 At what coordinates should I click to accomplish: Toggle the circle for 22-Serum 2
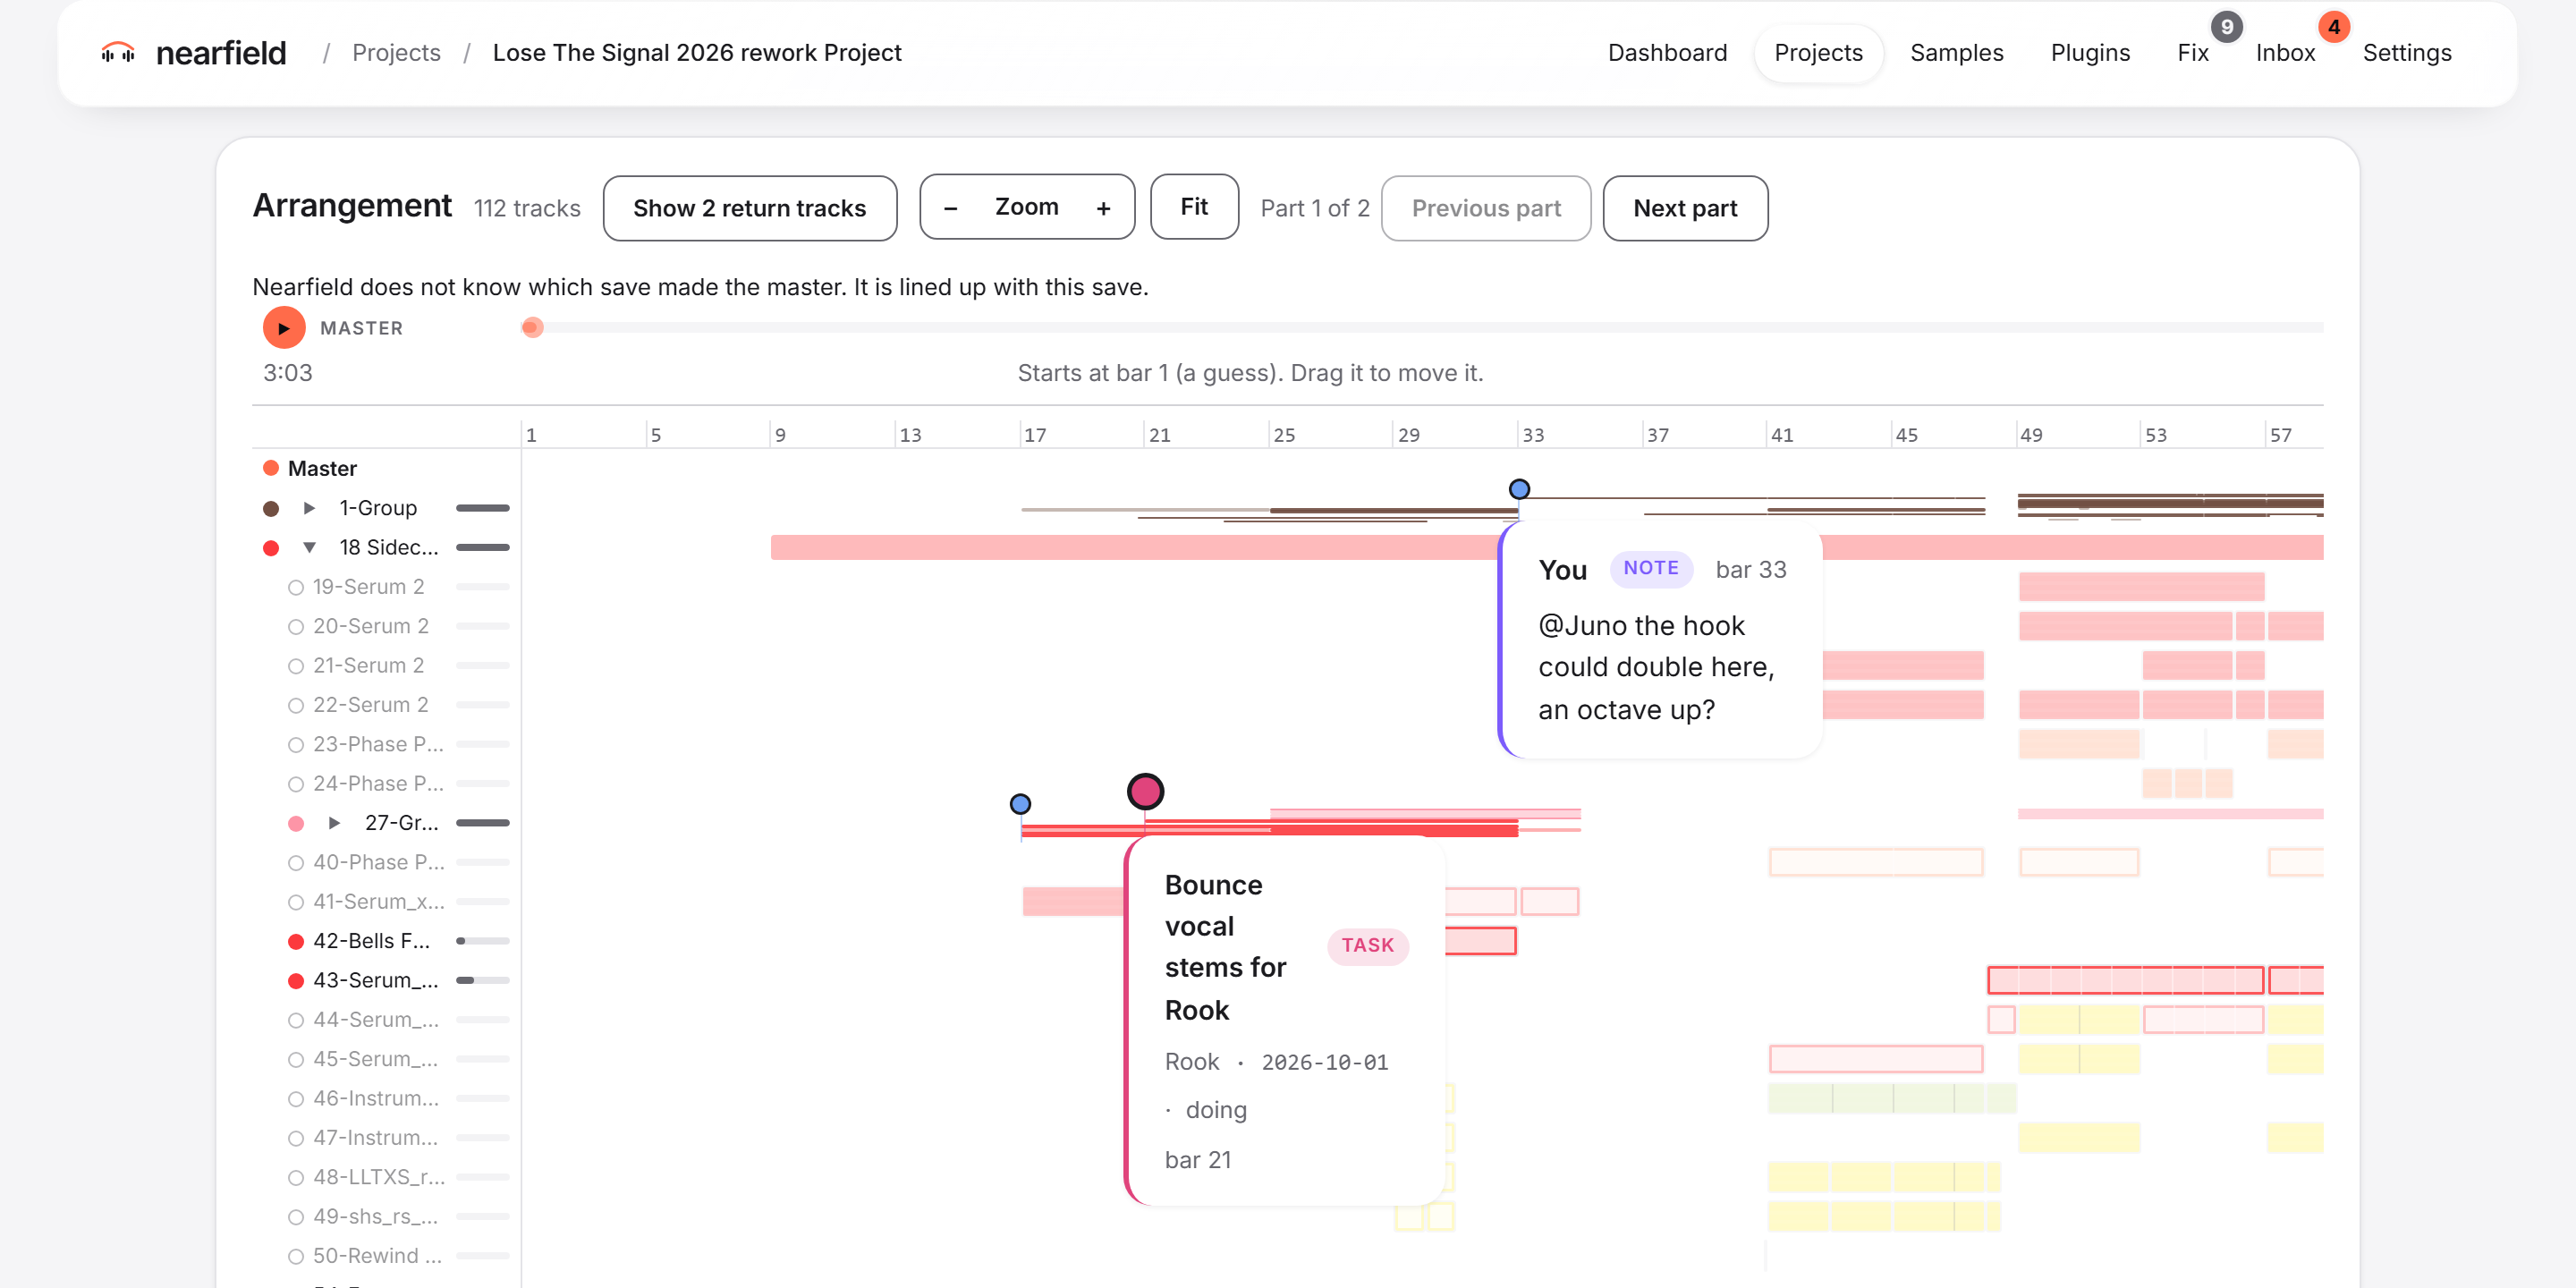pos(296,705)
